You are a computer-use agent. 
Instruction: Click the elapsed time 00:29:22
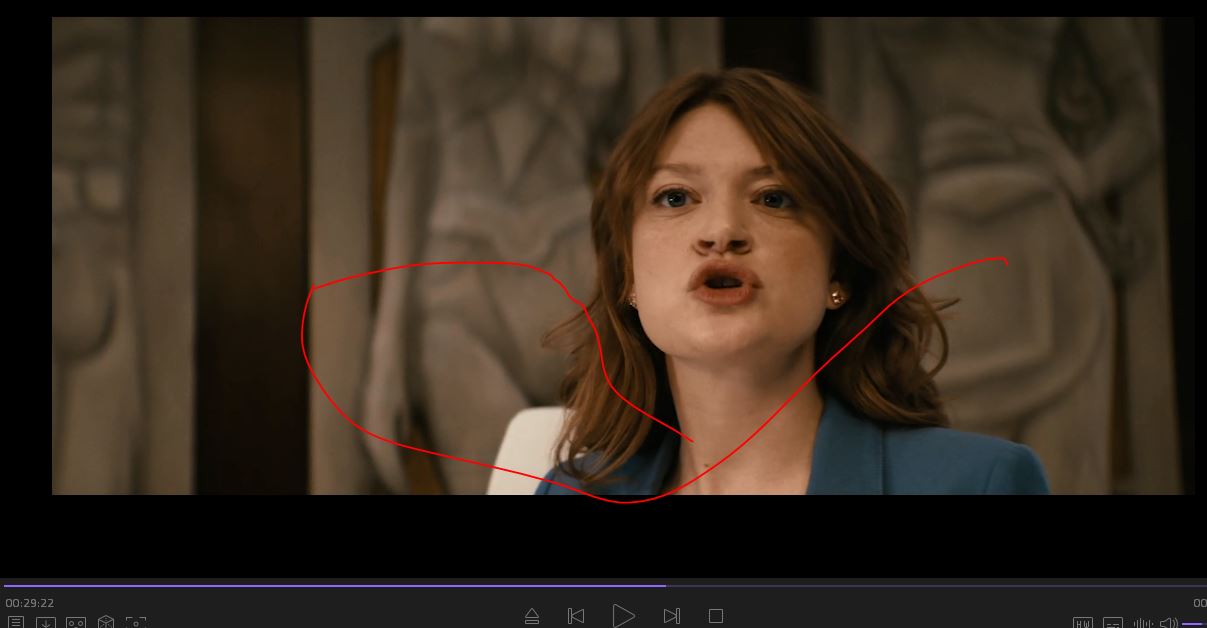[30, 603]
